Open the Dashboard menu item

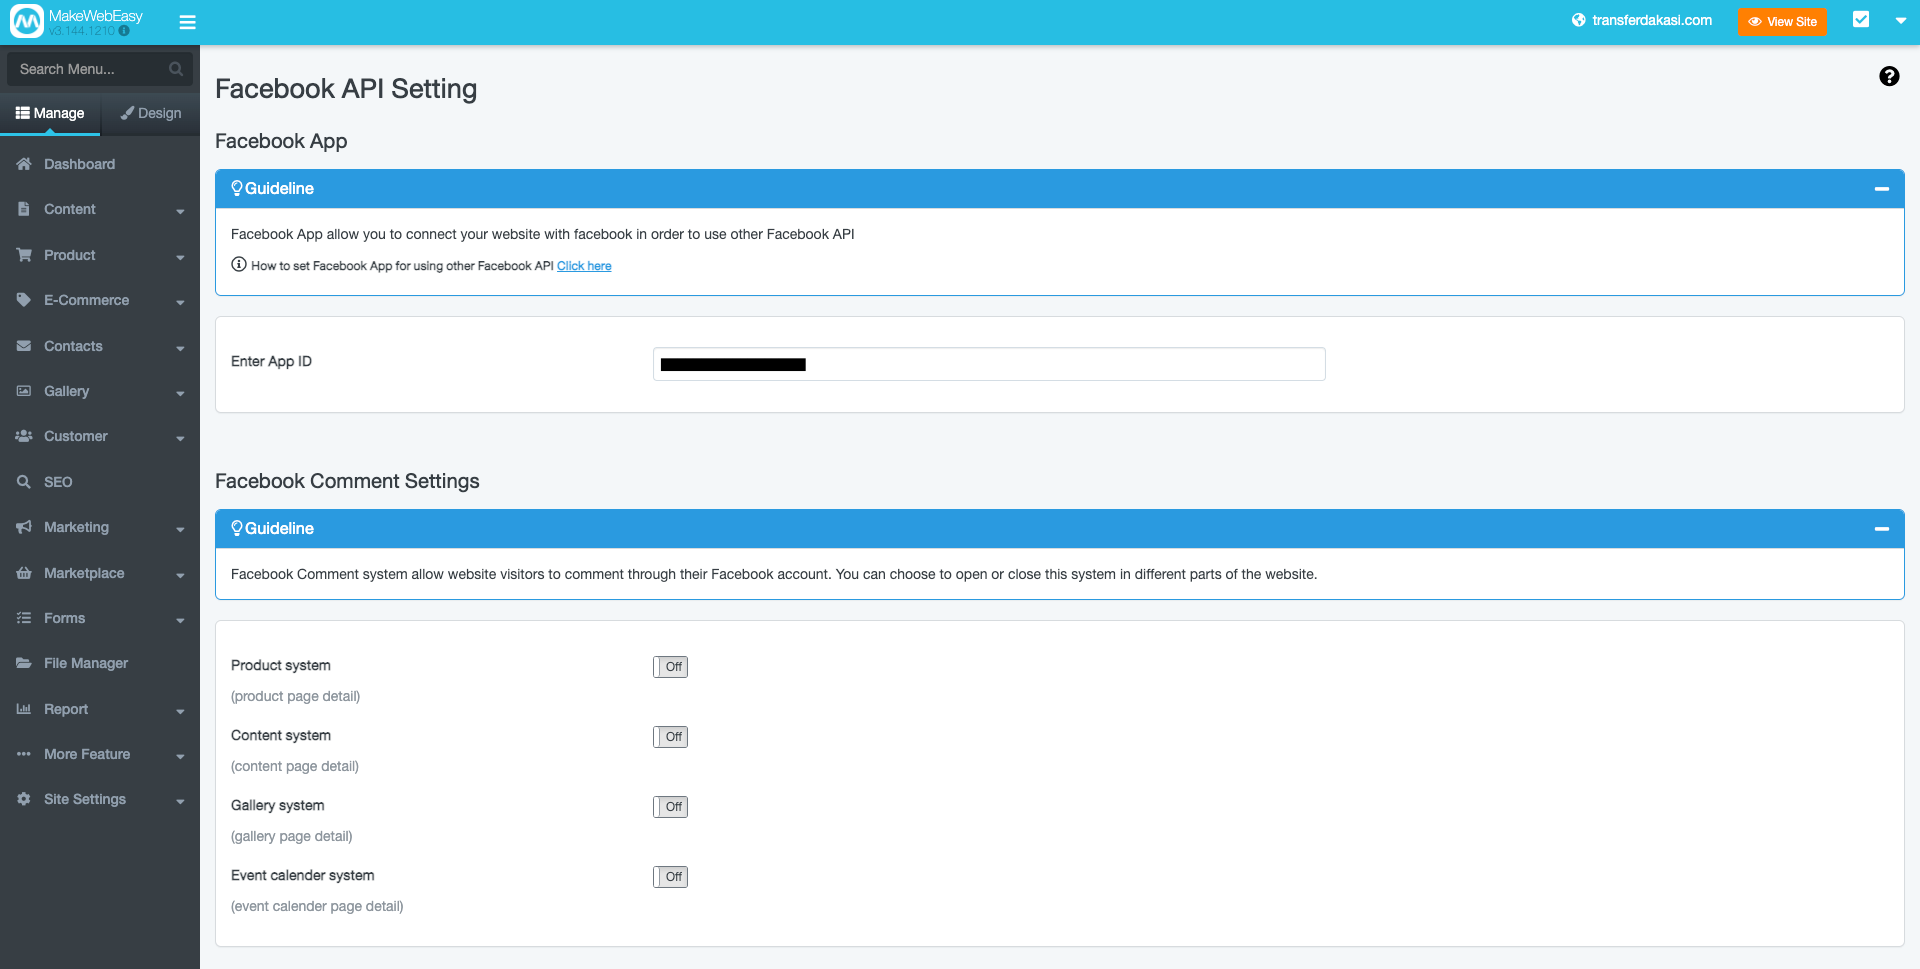(80, 164)
